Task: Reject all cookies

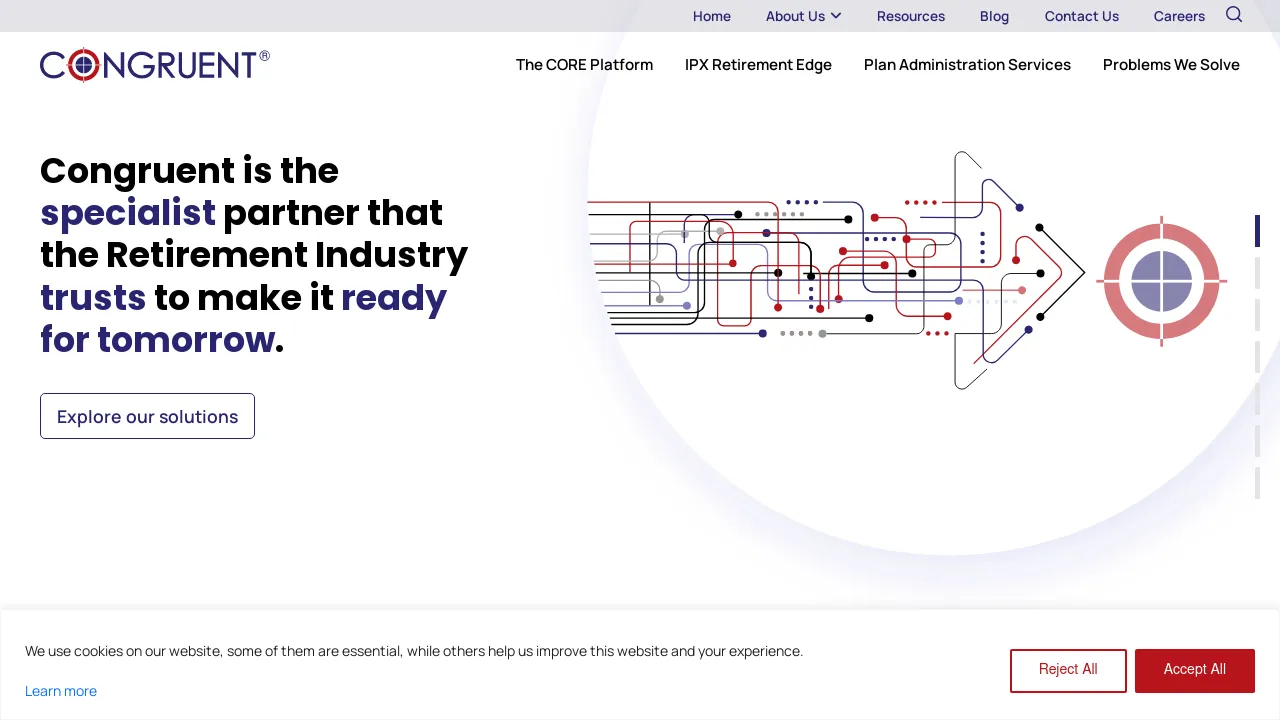Action: coord(1068,670)
